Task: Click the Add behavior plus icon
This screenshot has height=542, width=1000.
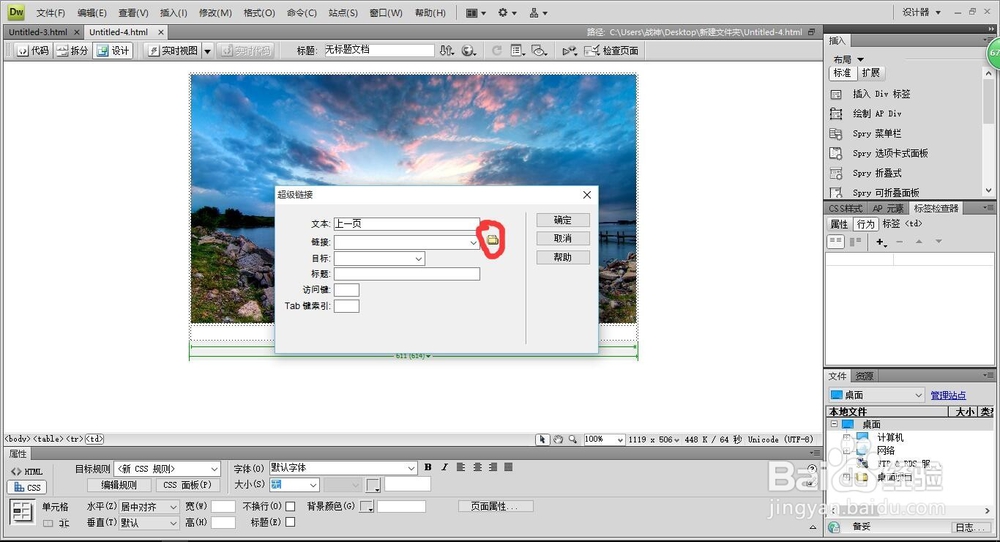Action: click(x=881, y=242)
